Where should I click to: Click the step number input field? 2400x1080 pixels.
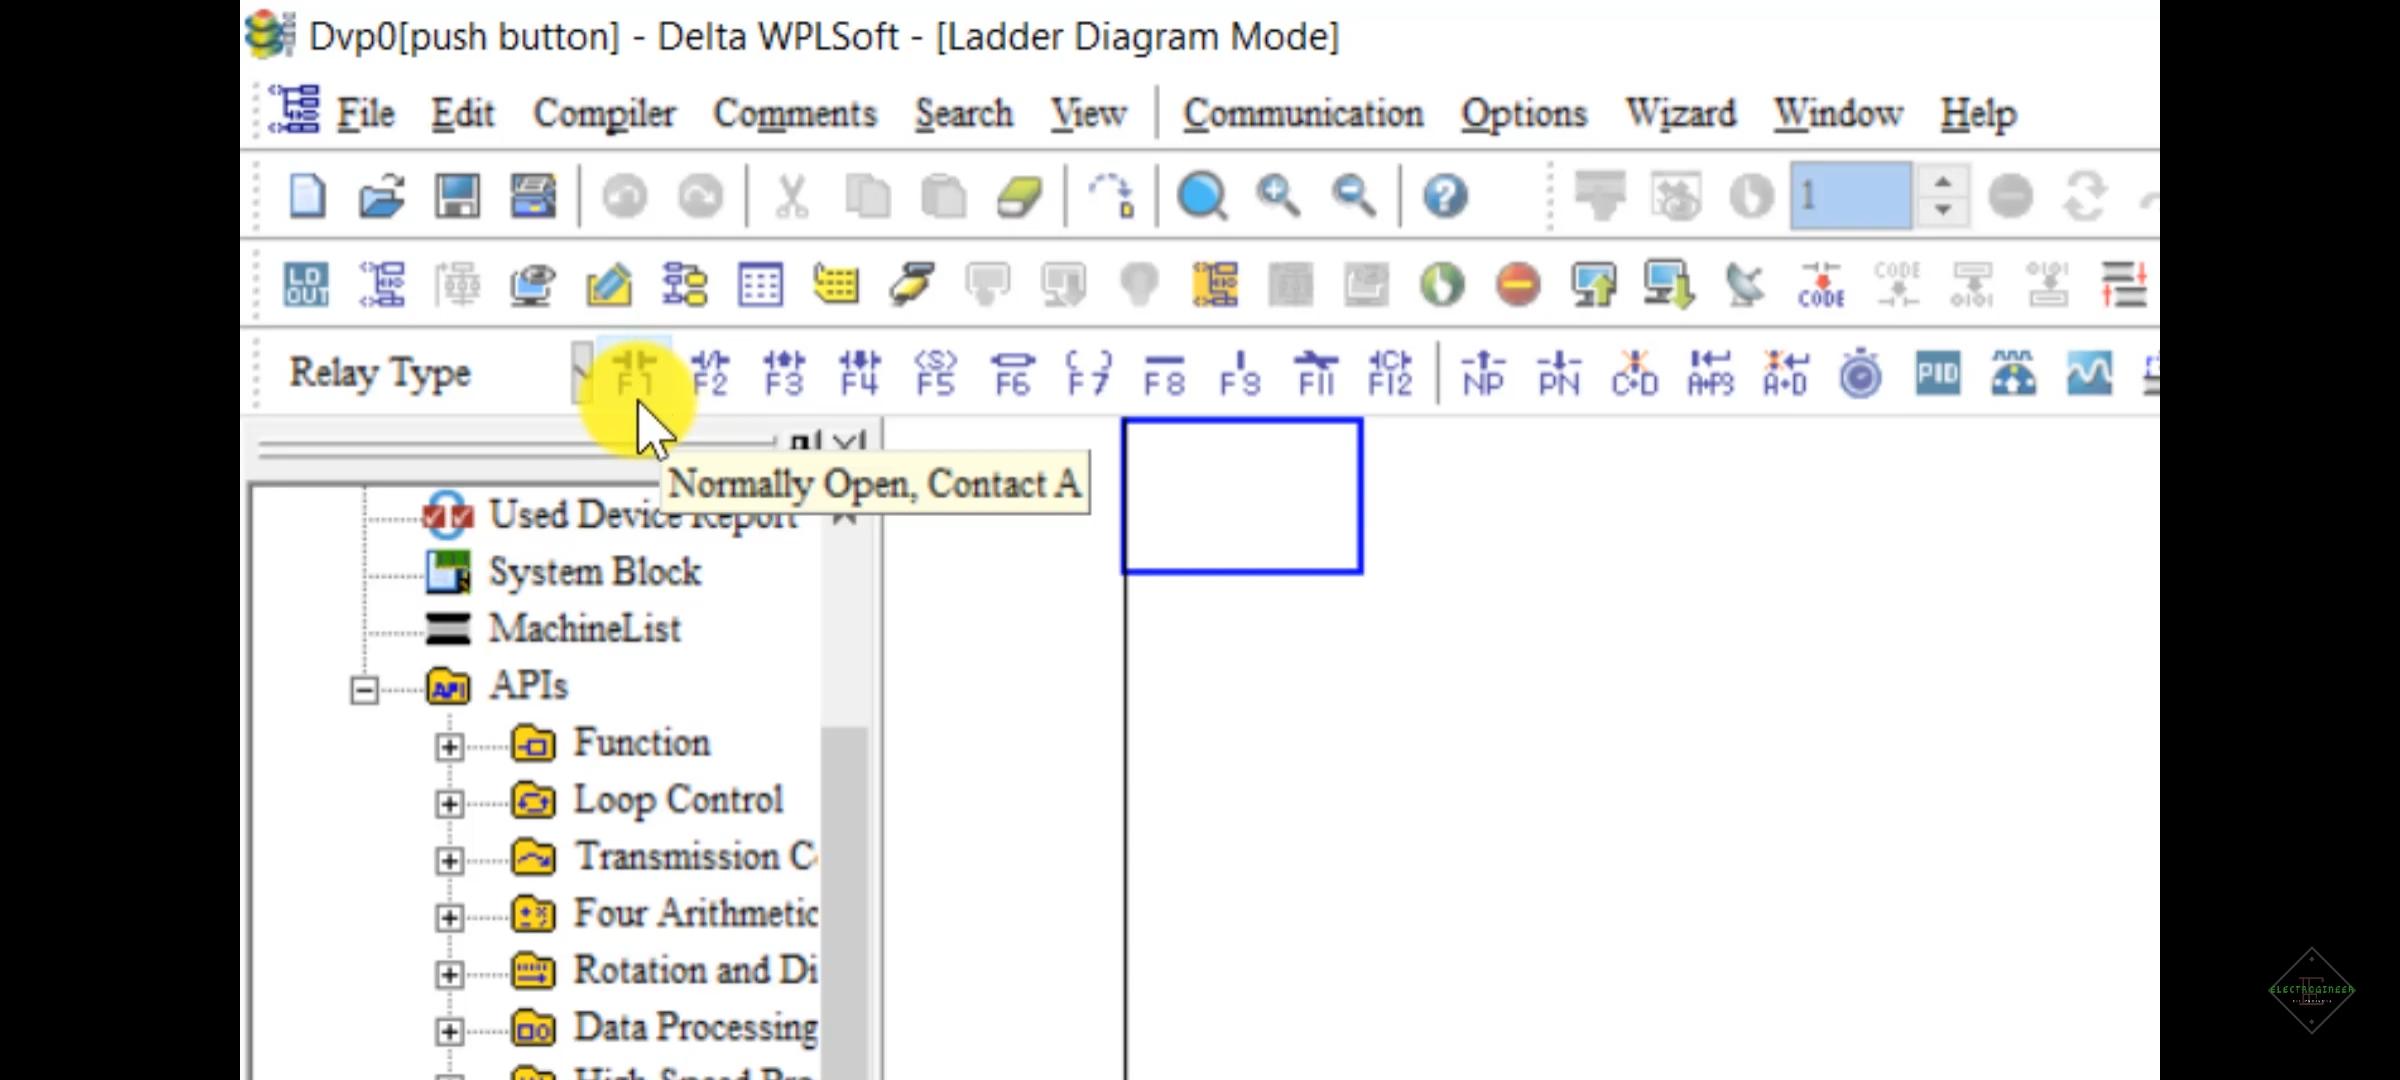1852,196
